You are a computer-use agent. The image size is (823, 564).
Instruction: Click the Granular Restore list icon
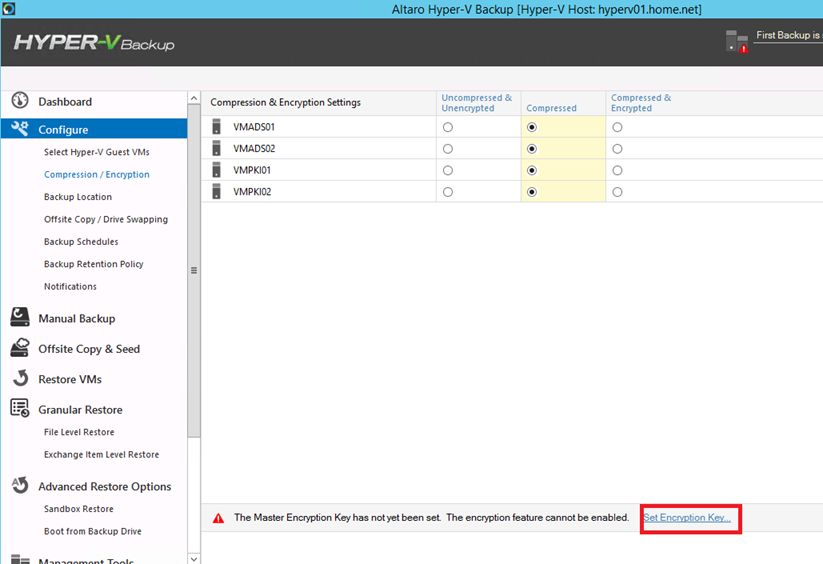click(20, 408)
